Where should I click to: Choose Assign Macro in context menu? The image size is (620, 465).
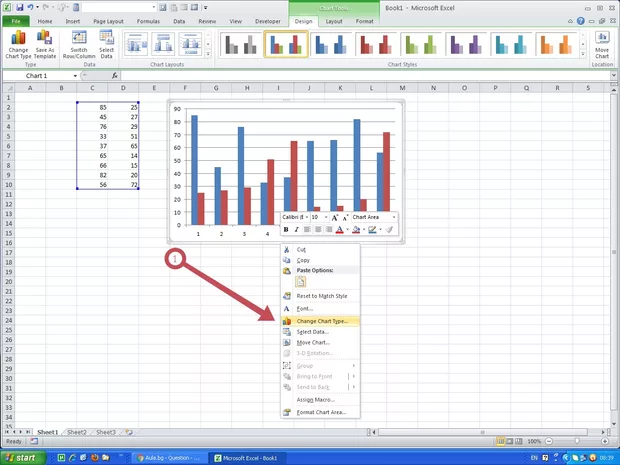pyautogui.click(x=320, y=400)
